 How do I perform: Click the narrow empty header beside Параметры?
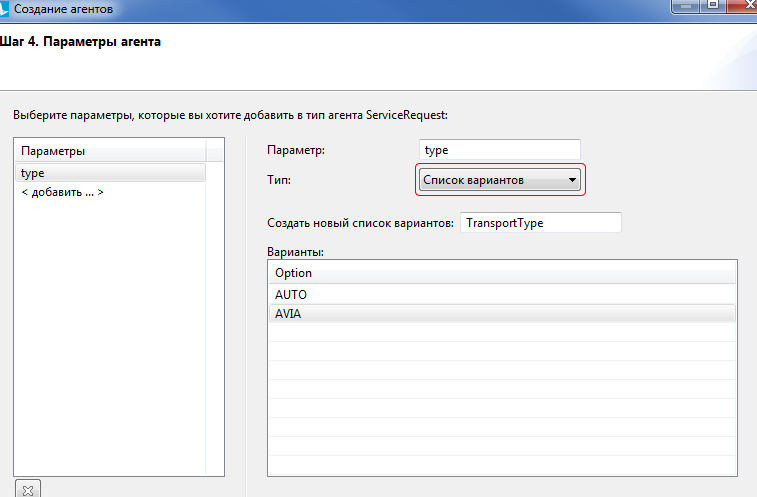click(x=215, y=151)
